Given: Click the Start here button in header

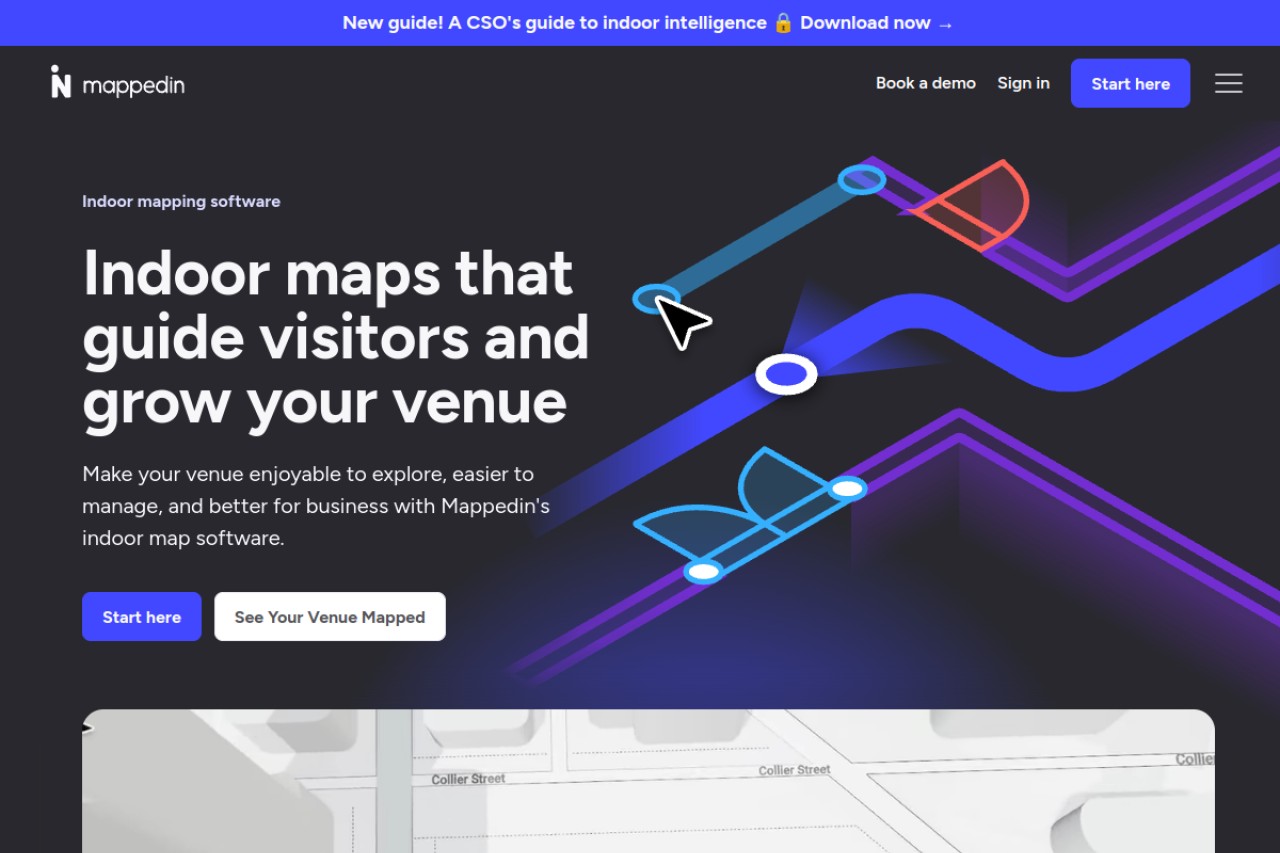Looking at the screenshot, I should coord(1130,84).
